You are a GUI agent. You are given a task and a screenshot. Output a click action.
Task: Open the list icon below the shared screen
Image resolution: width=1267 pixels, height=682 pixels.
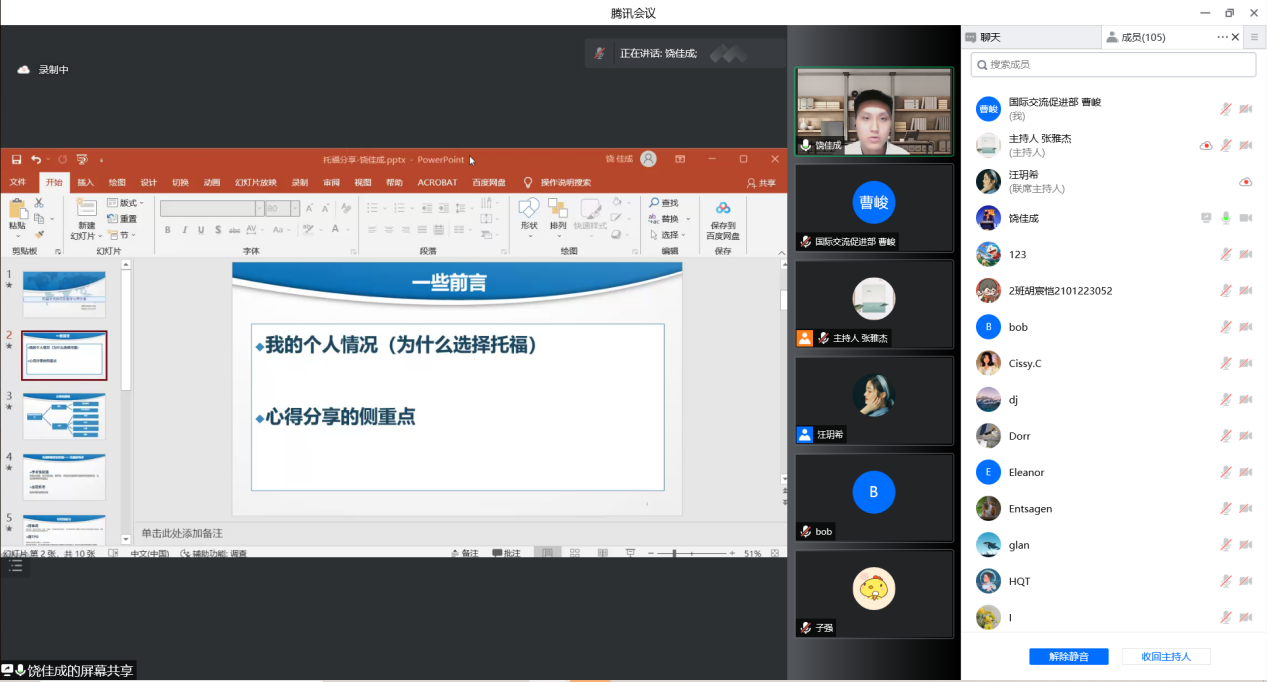click(x=15, y=565)
